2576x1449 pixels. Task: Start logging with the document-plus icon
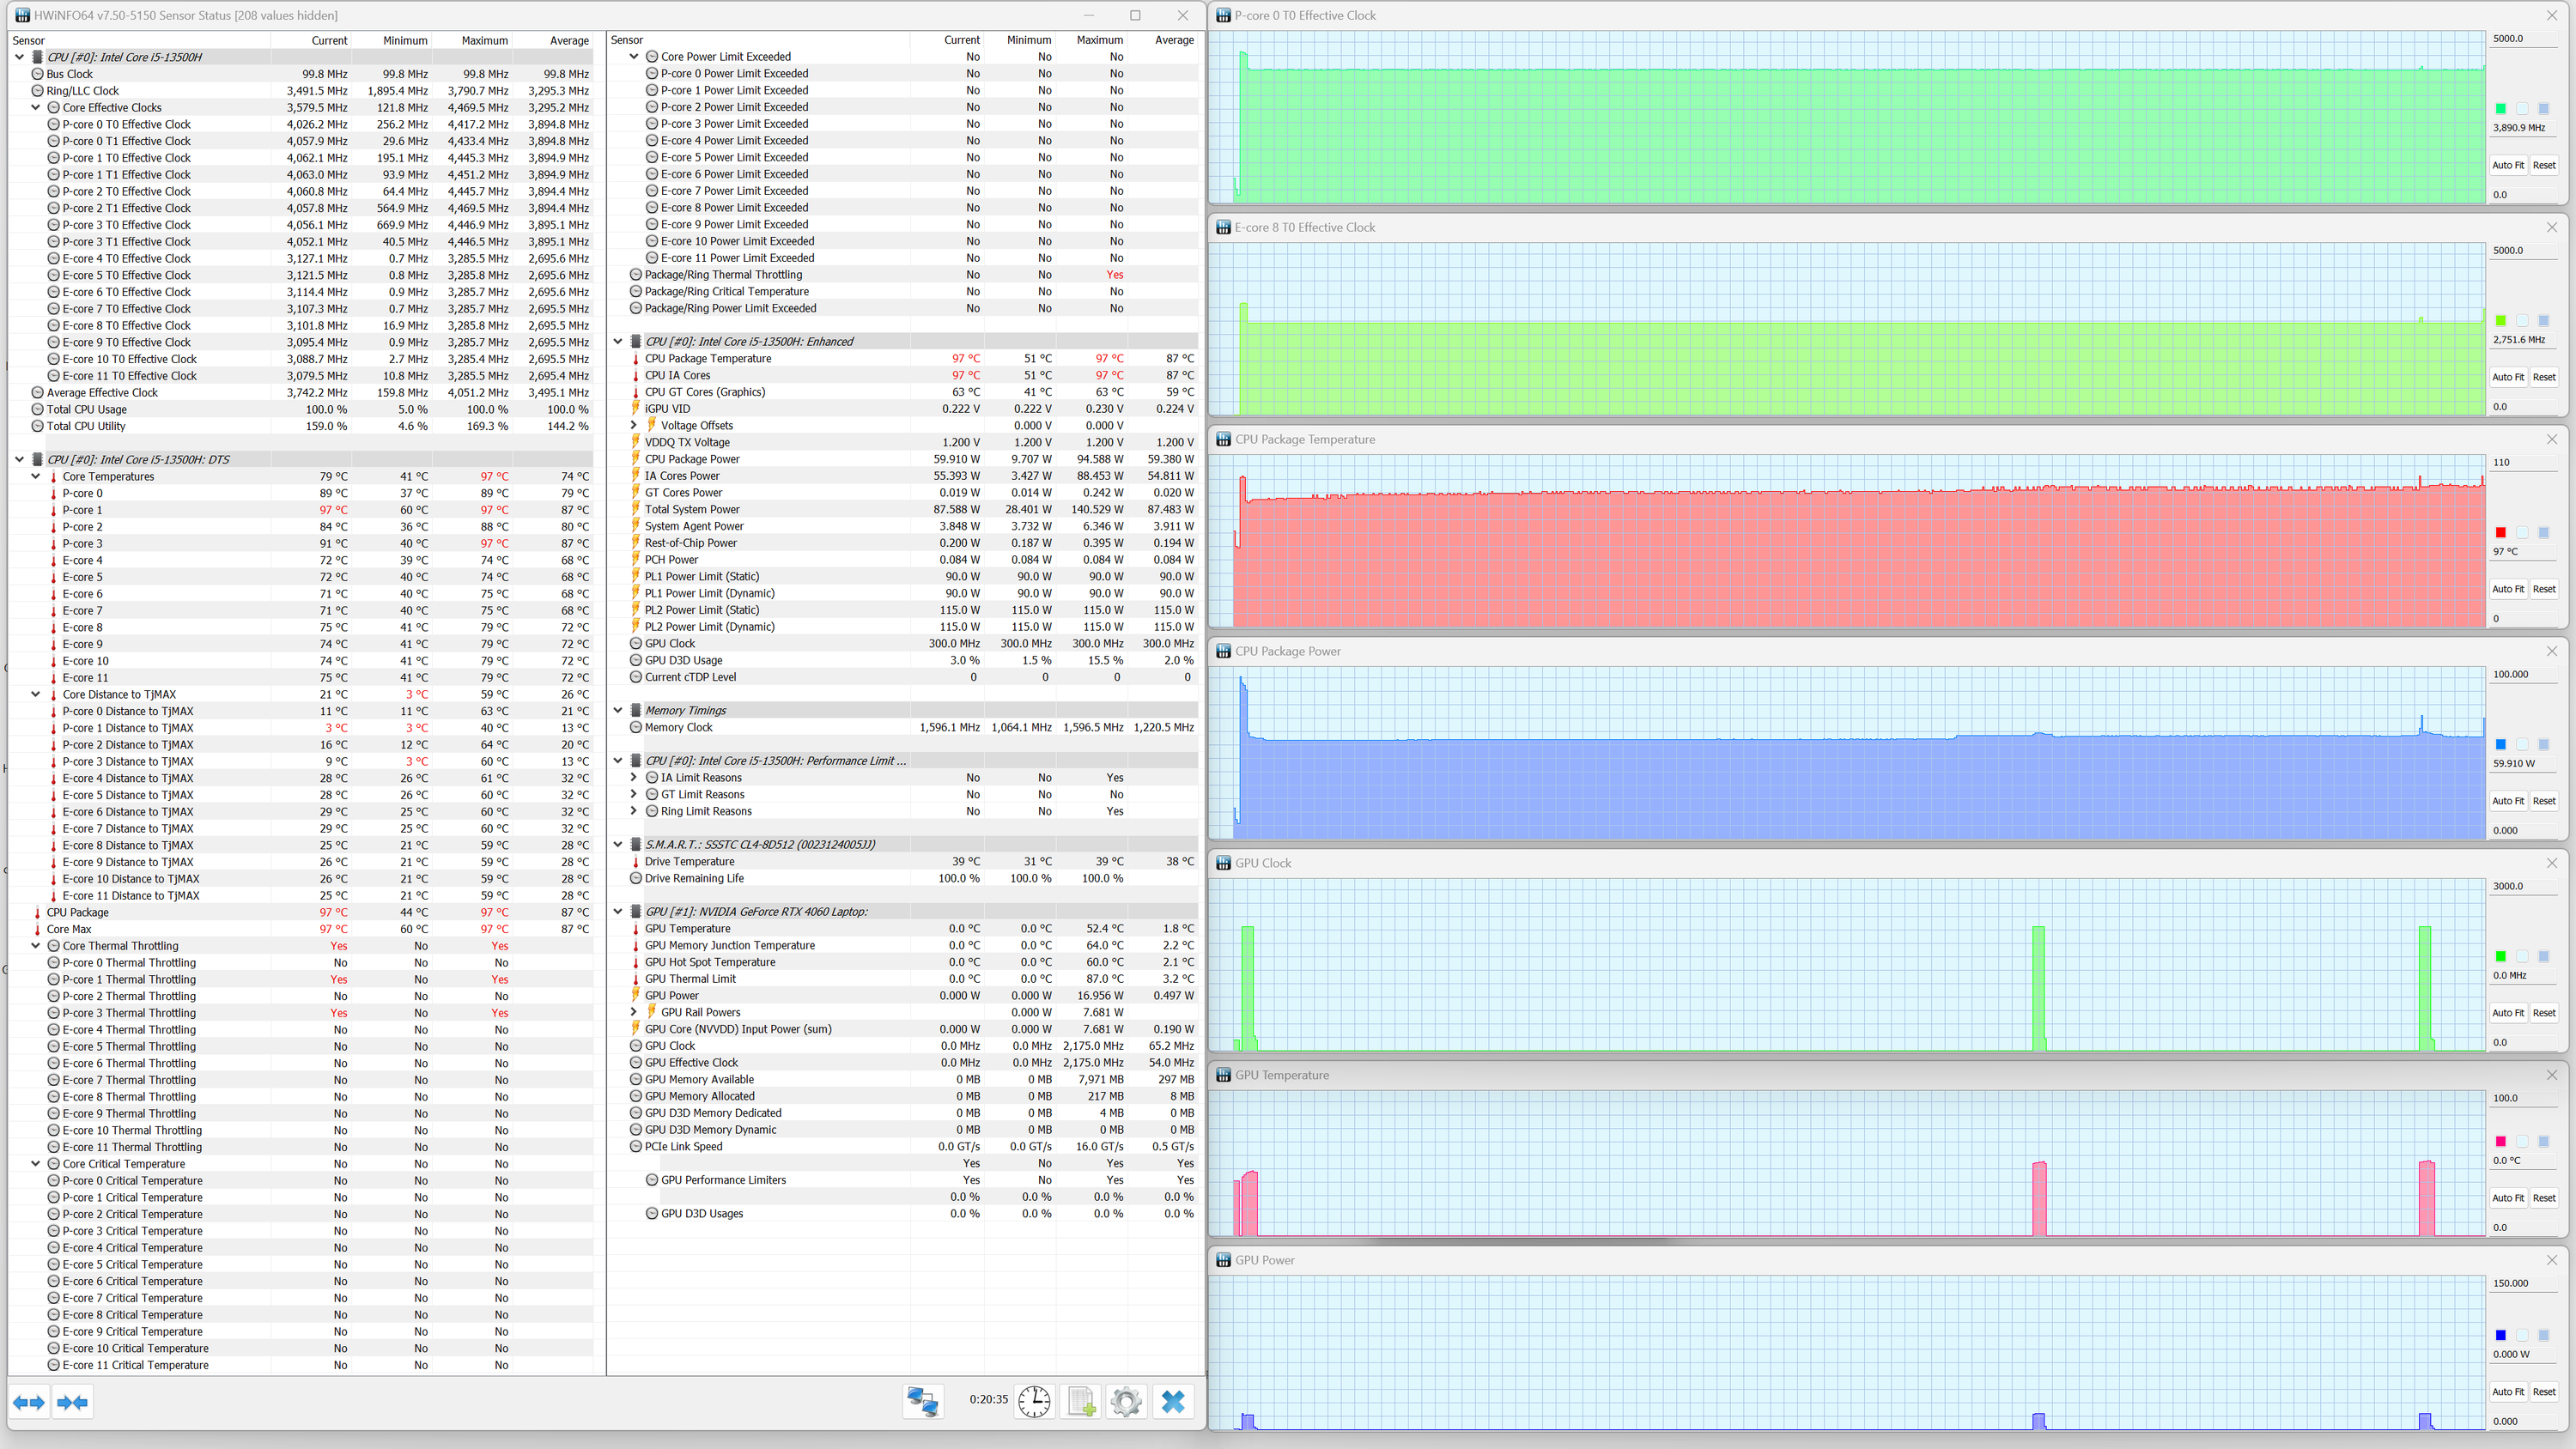(x=1081, y=1402)
